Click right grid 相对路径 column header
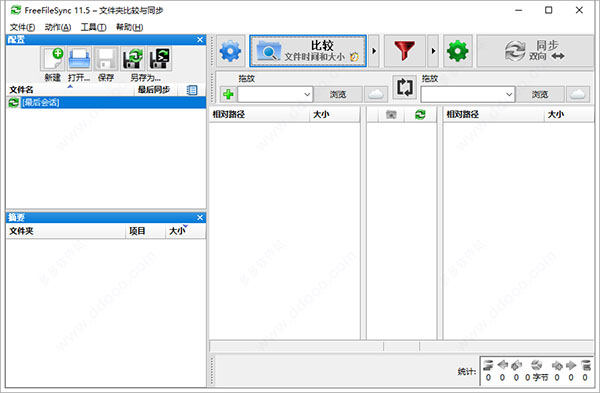 click(x=494, y=114)
